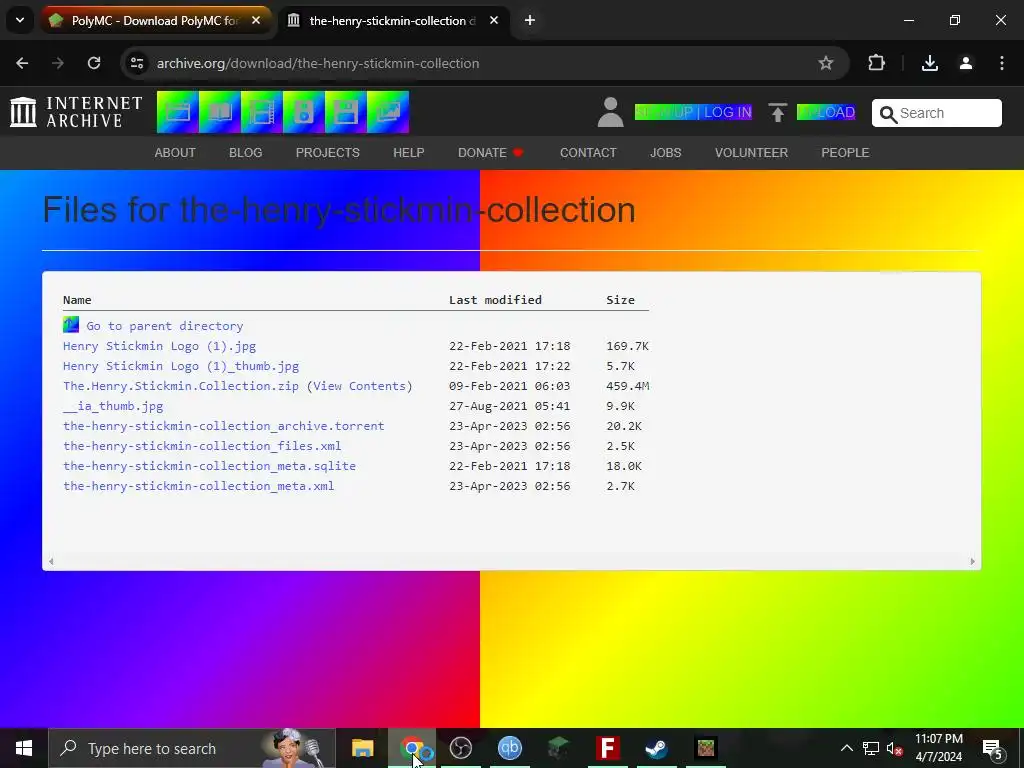The width and height of the screenshot is (1024, 768).
Task: Open the Texts (book) icon in header
Action: [x=219, y=112]
